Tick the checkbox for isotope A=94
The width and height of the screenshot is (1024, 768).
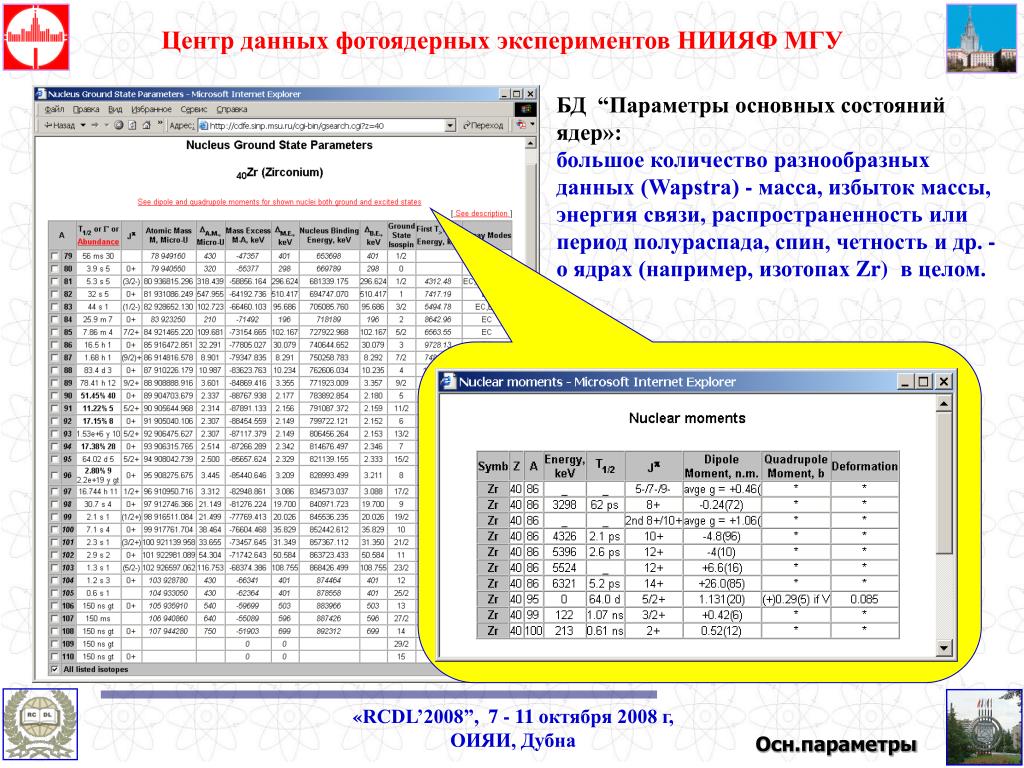pyautogui.click(x=54, y=447)
